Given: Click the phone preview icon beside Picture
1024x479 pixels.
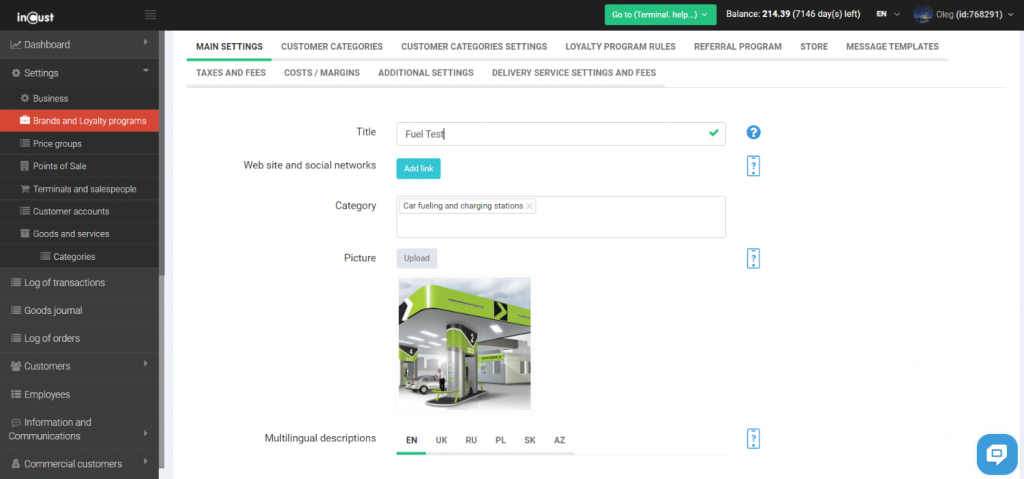Looking at the screenshot, I should point(754,258).
